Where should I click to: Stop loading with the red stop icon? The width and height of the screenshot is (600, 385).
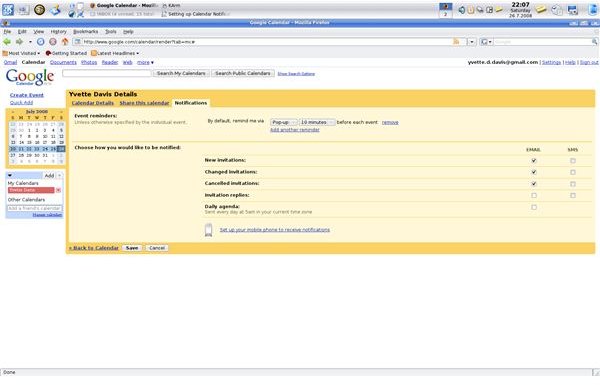click(53, 41)
